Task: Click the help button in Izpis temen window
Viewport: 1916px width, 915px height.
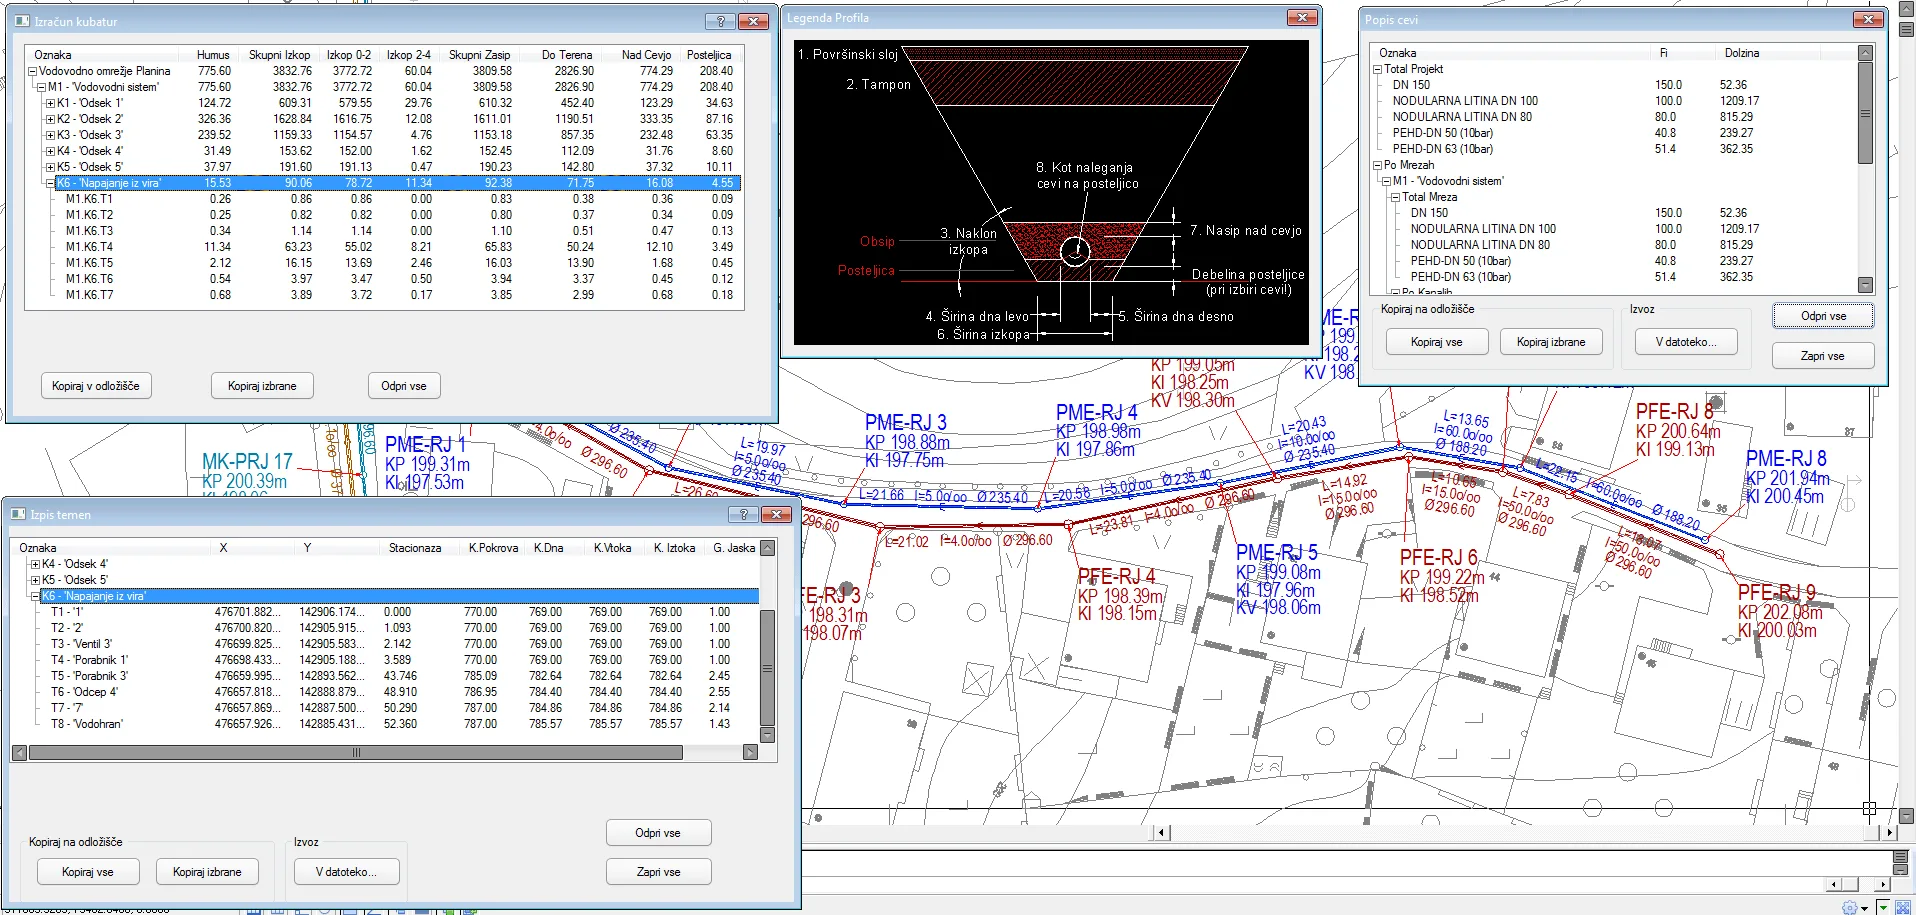Action: pos(743,514)
